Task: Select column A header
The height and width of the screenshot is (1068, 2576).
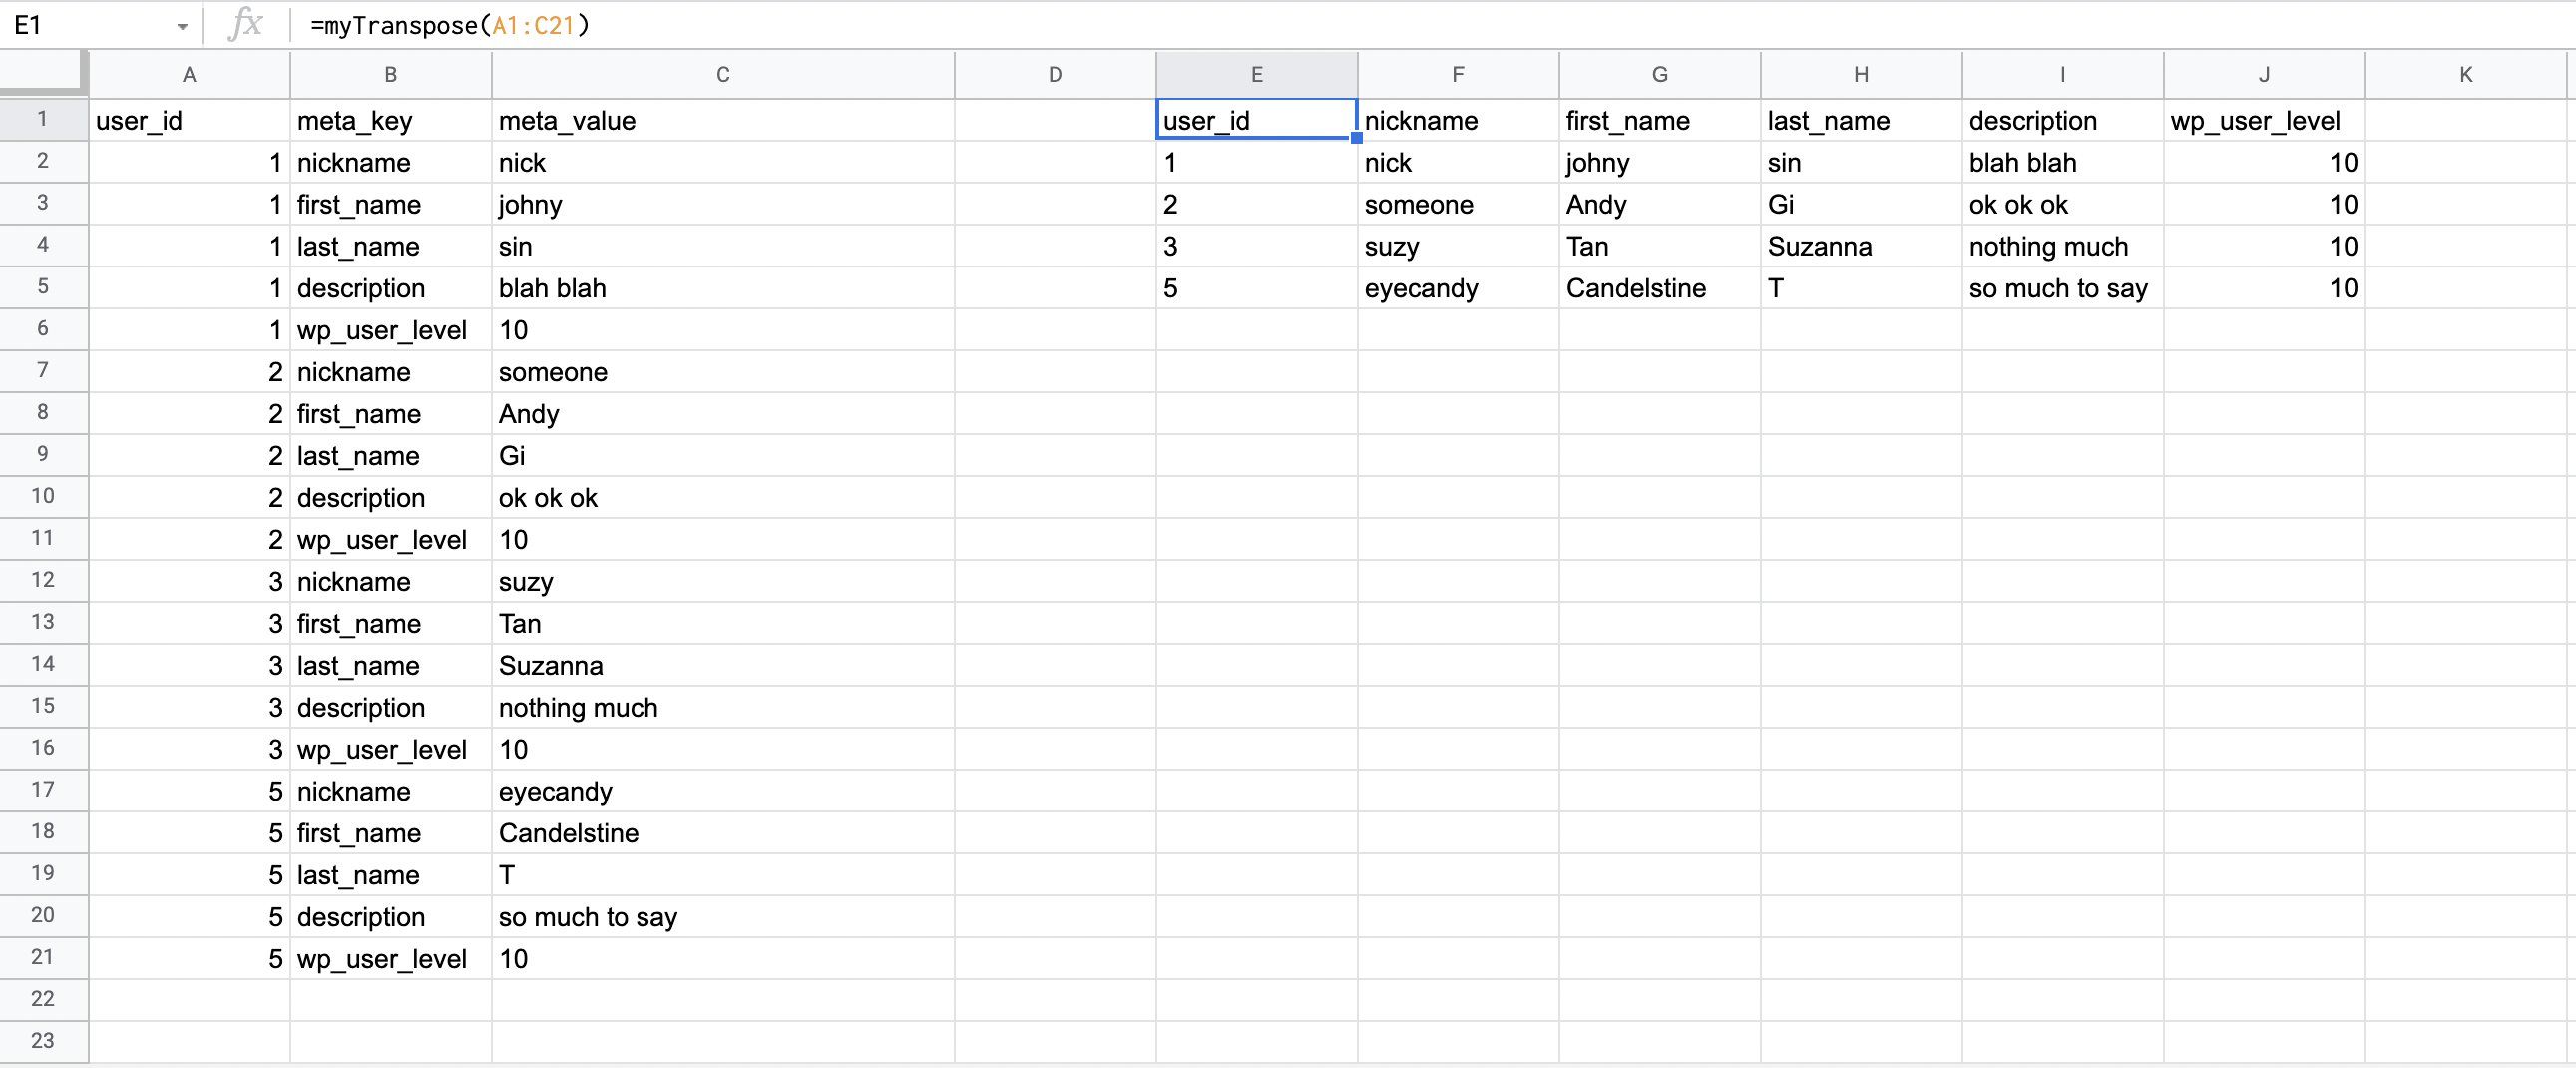Action: [x=189, y=73]
